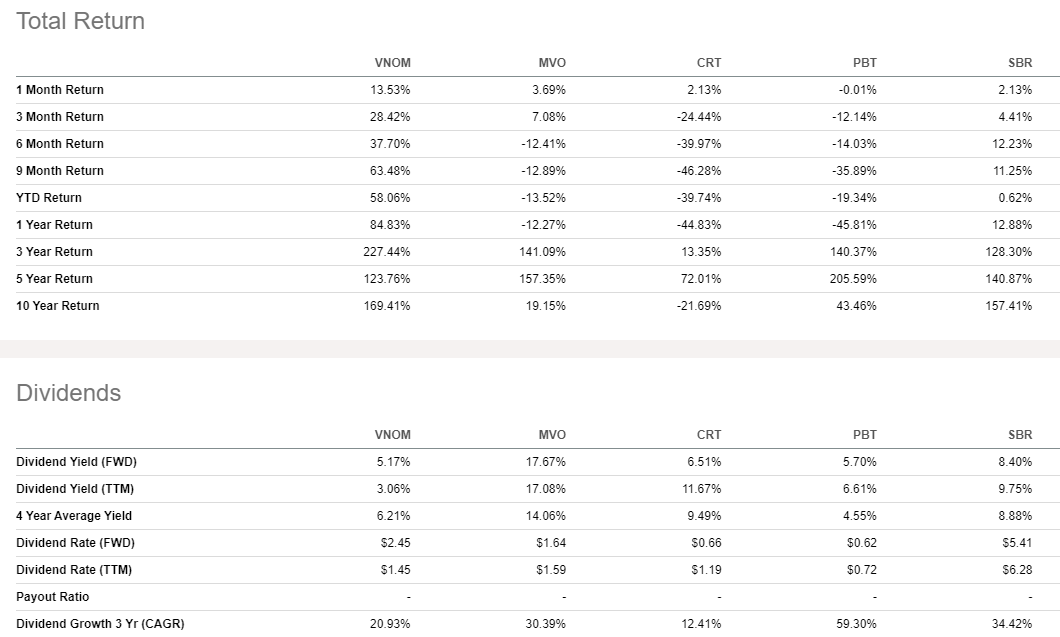The width and height of the screenshot is (1060, 637).
Task: Select Dividend Growth 3 Yr (CAGR) label
Action: (x=100, y=624)
